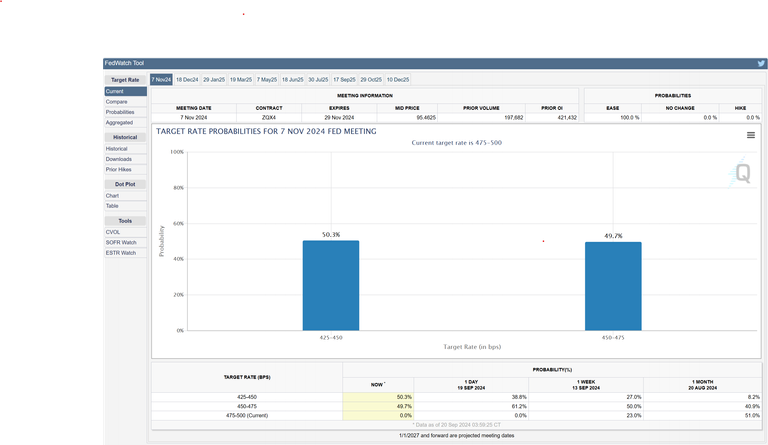The image size is (768, 445).
Task: Click the Q watermark logo on chart
Action: (x=742, y=173)
